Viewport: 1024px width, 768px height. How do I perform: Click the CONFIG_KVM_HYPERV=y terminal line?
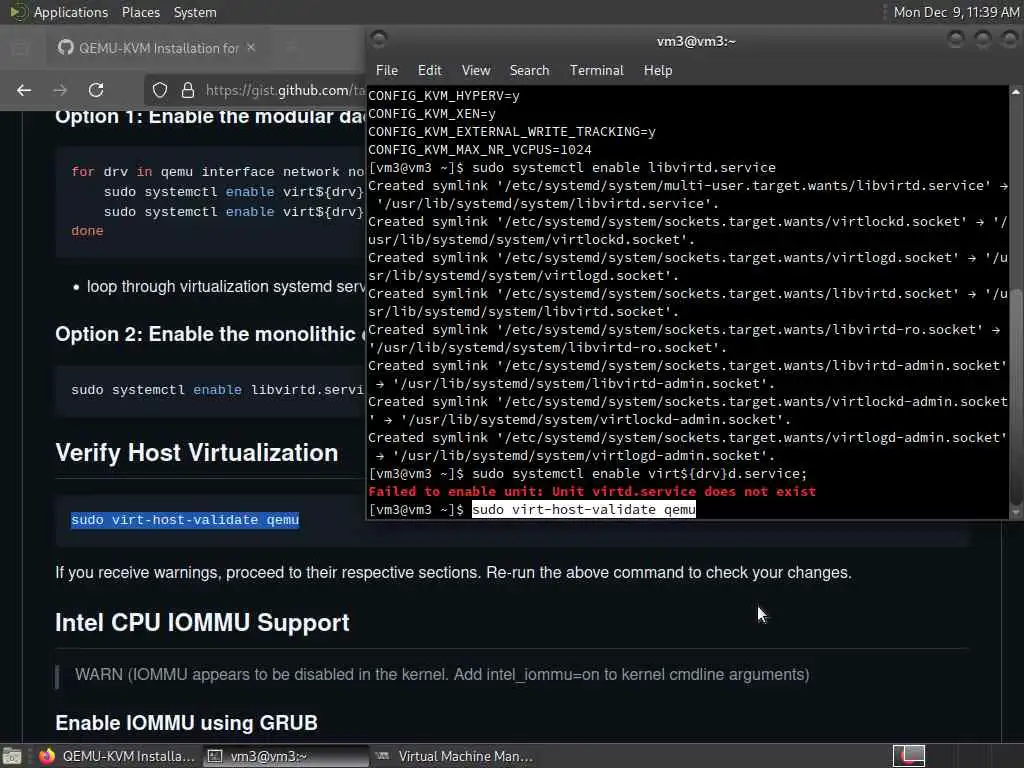point(444,96)
